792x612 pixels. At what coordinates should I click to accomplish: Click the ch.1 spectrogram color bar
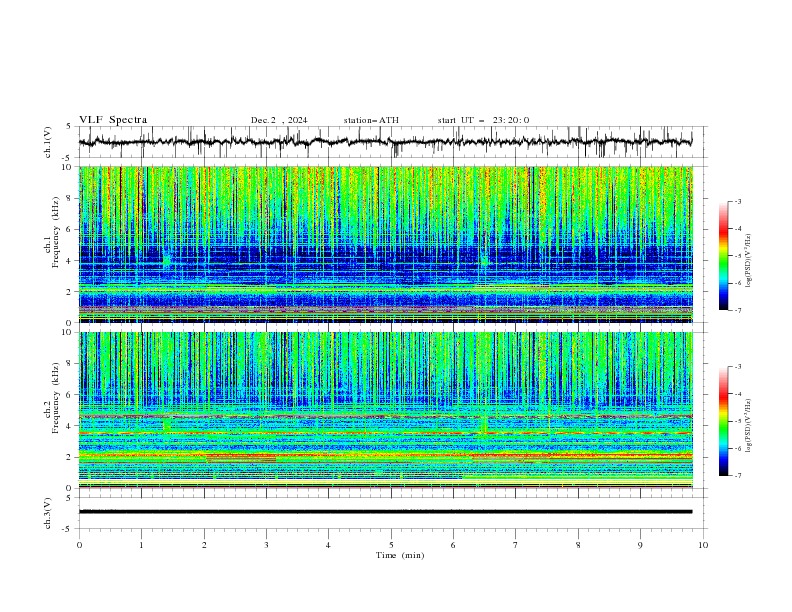(x=723, y=255)
